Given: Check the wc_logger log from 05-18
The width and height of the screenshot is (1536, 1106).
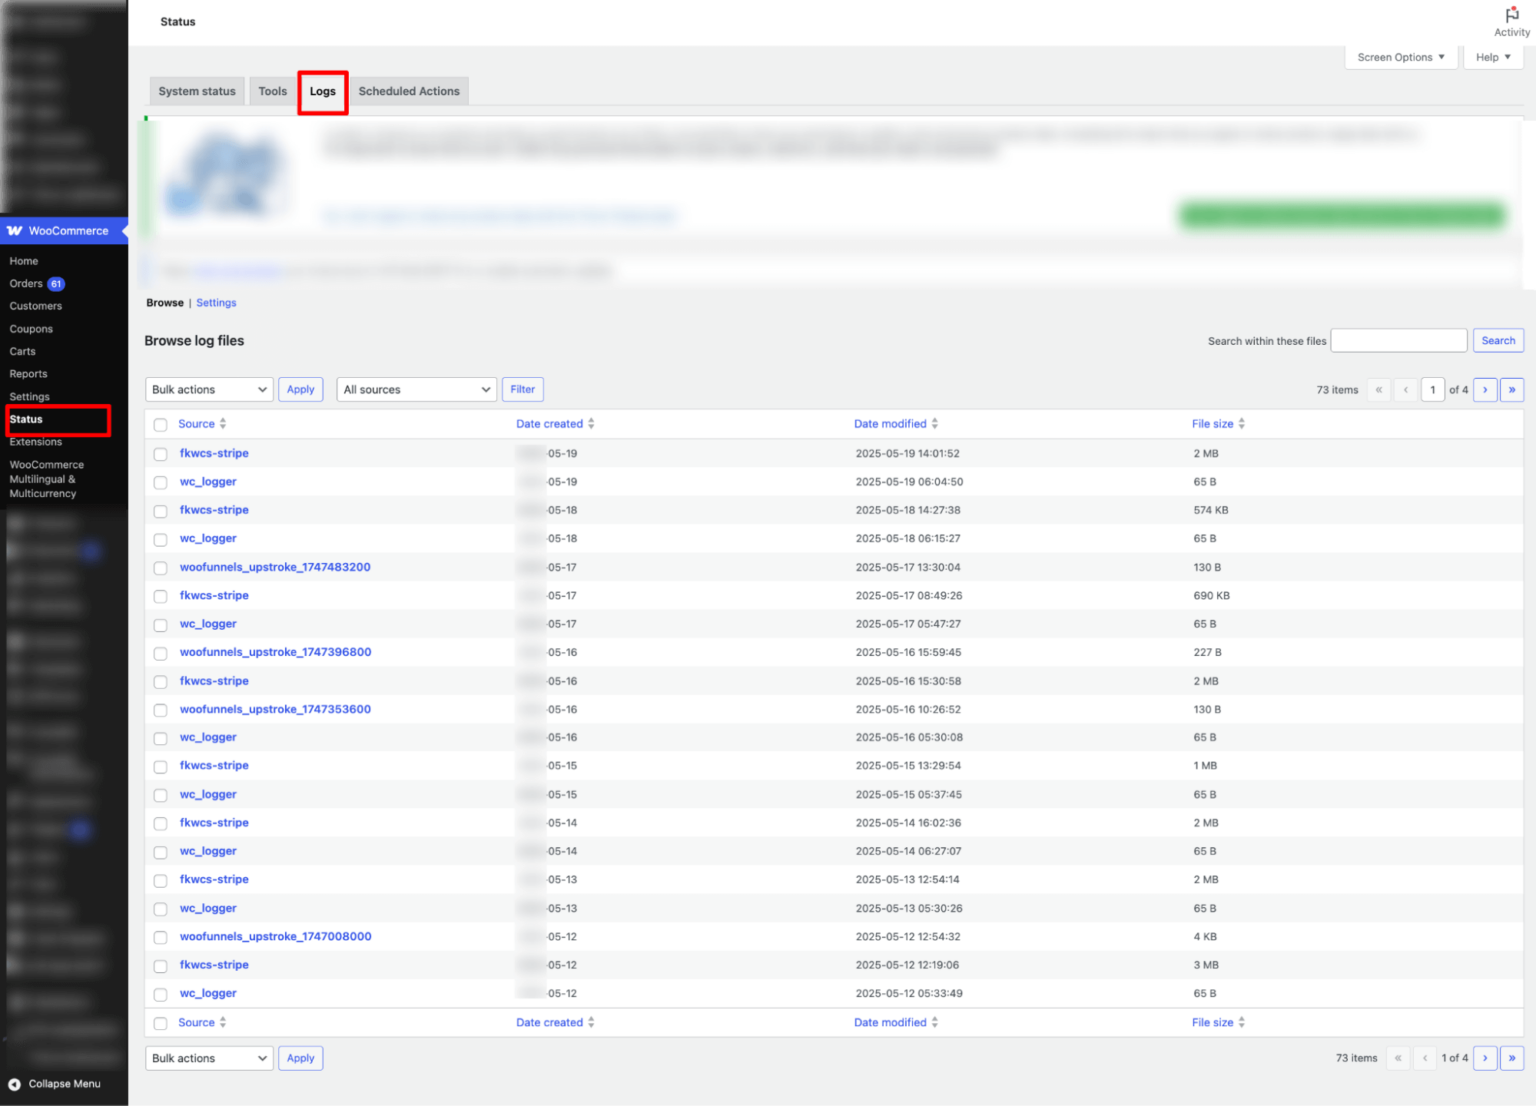Looking at the screenshot, I should click(x=160, y=538).
